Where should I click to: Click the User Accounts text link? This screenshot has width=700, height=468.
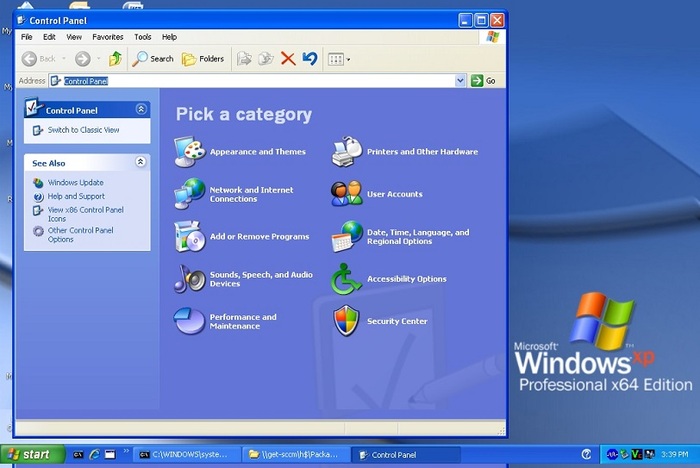(x=395, y=194)
